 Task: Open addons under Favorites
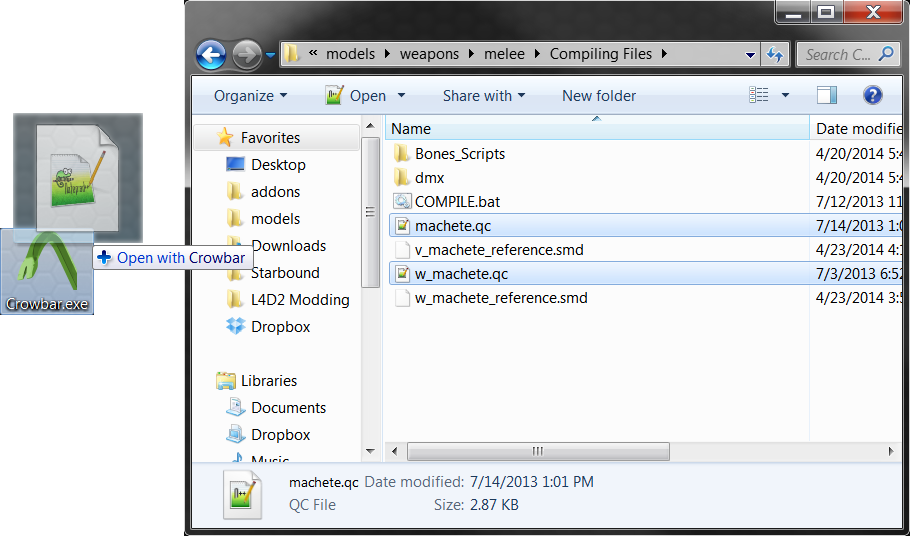275,191
